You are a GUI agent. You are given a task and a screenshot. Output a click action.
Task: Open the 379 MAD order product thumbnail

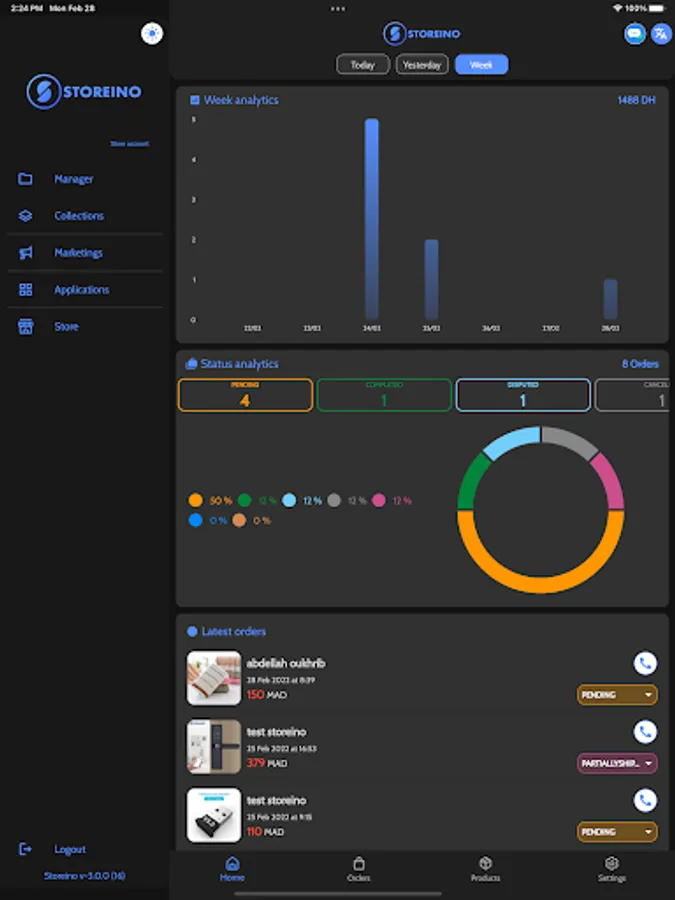(x=214, y=746)
